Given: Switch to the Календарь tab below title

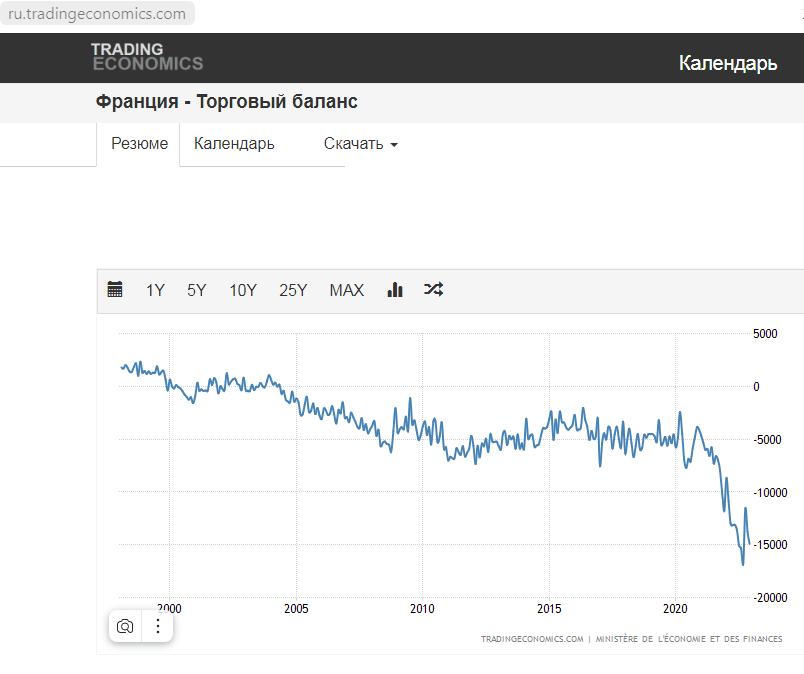Looking at the screenshot, I should pyautogui.click(x=234, y=144).
